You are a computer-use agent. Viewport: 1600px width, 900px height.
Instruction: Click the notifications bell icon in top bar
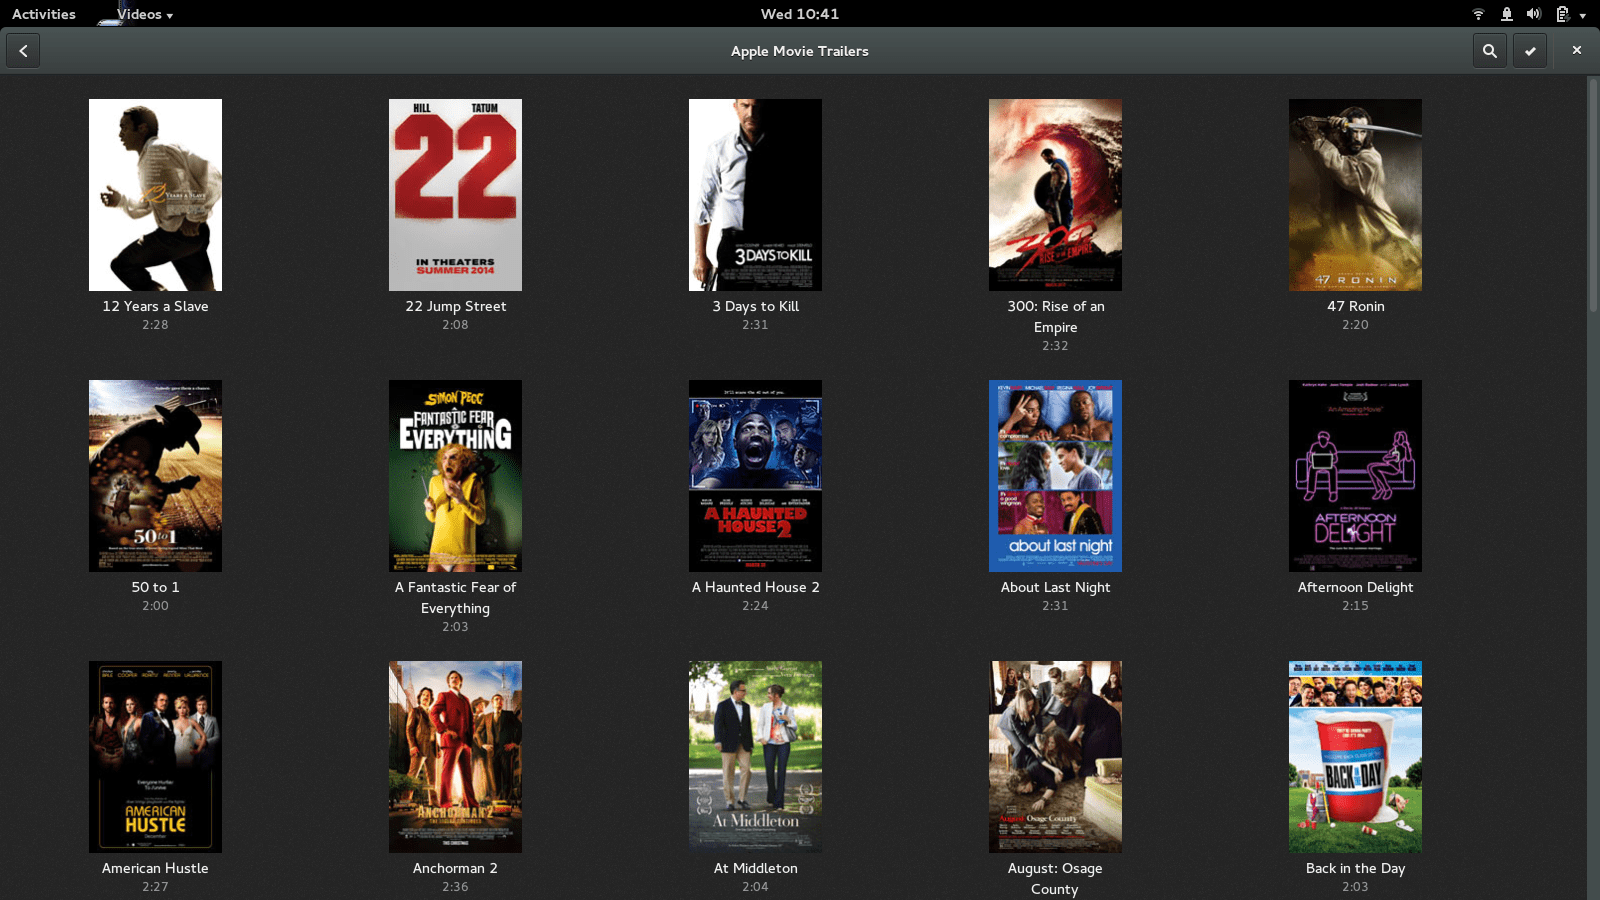1506,14
